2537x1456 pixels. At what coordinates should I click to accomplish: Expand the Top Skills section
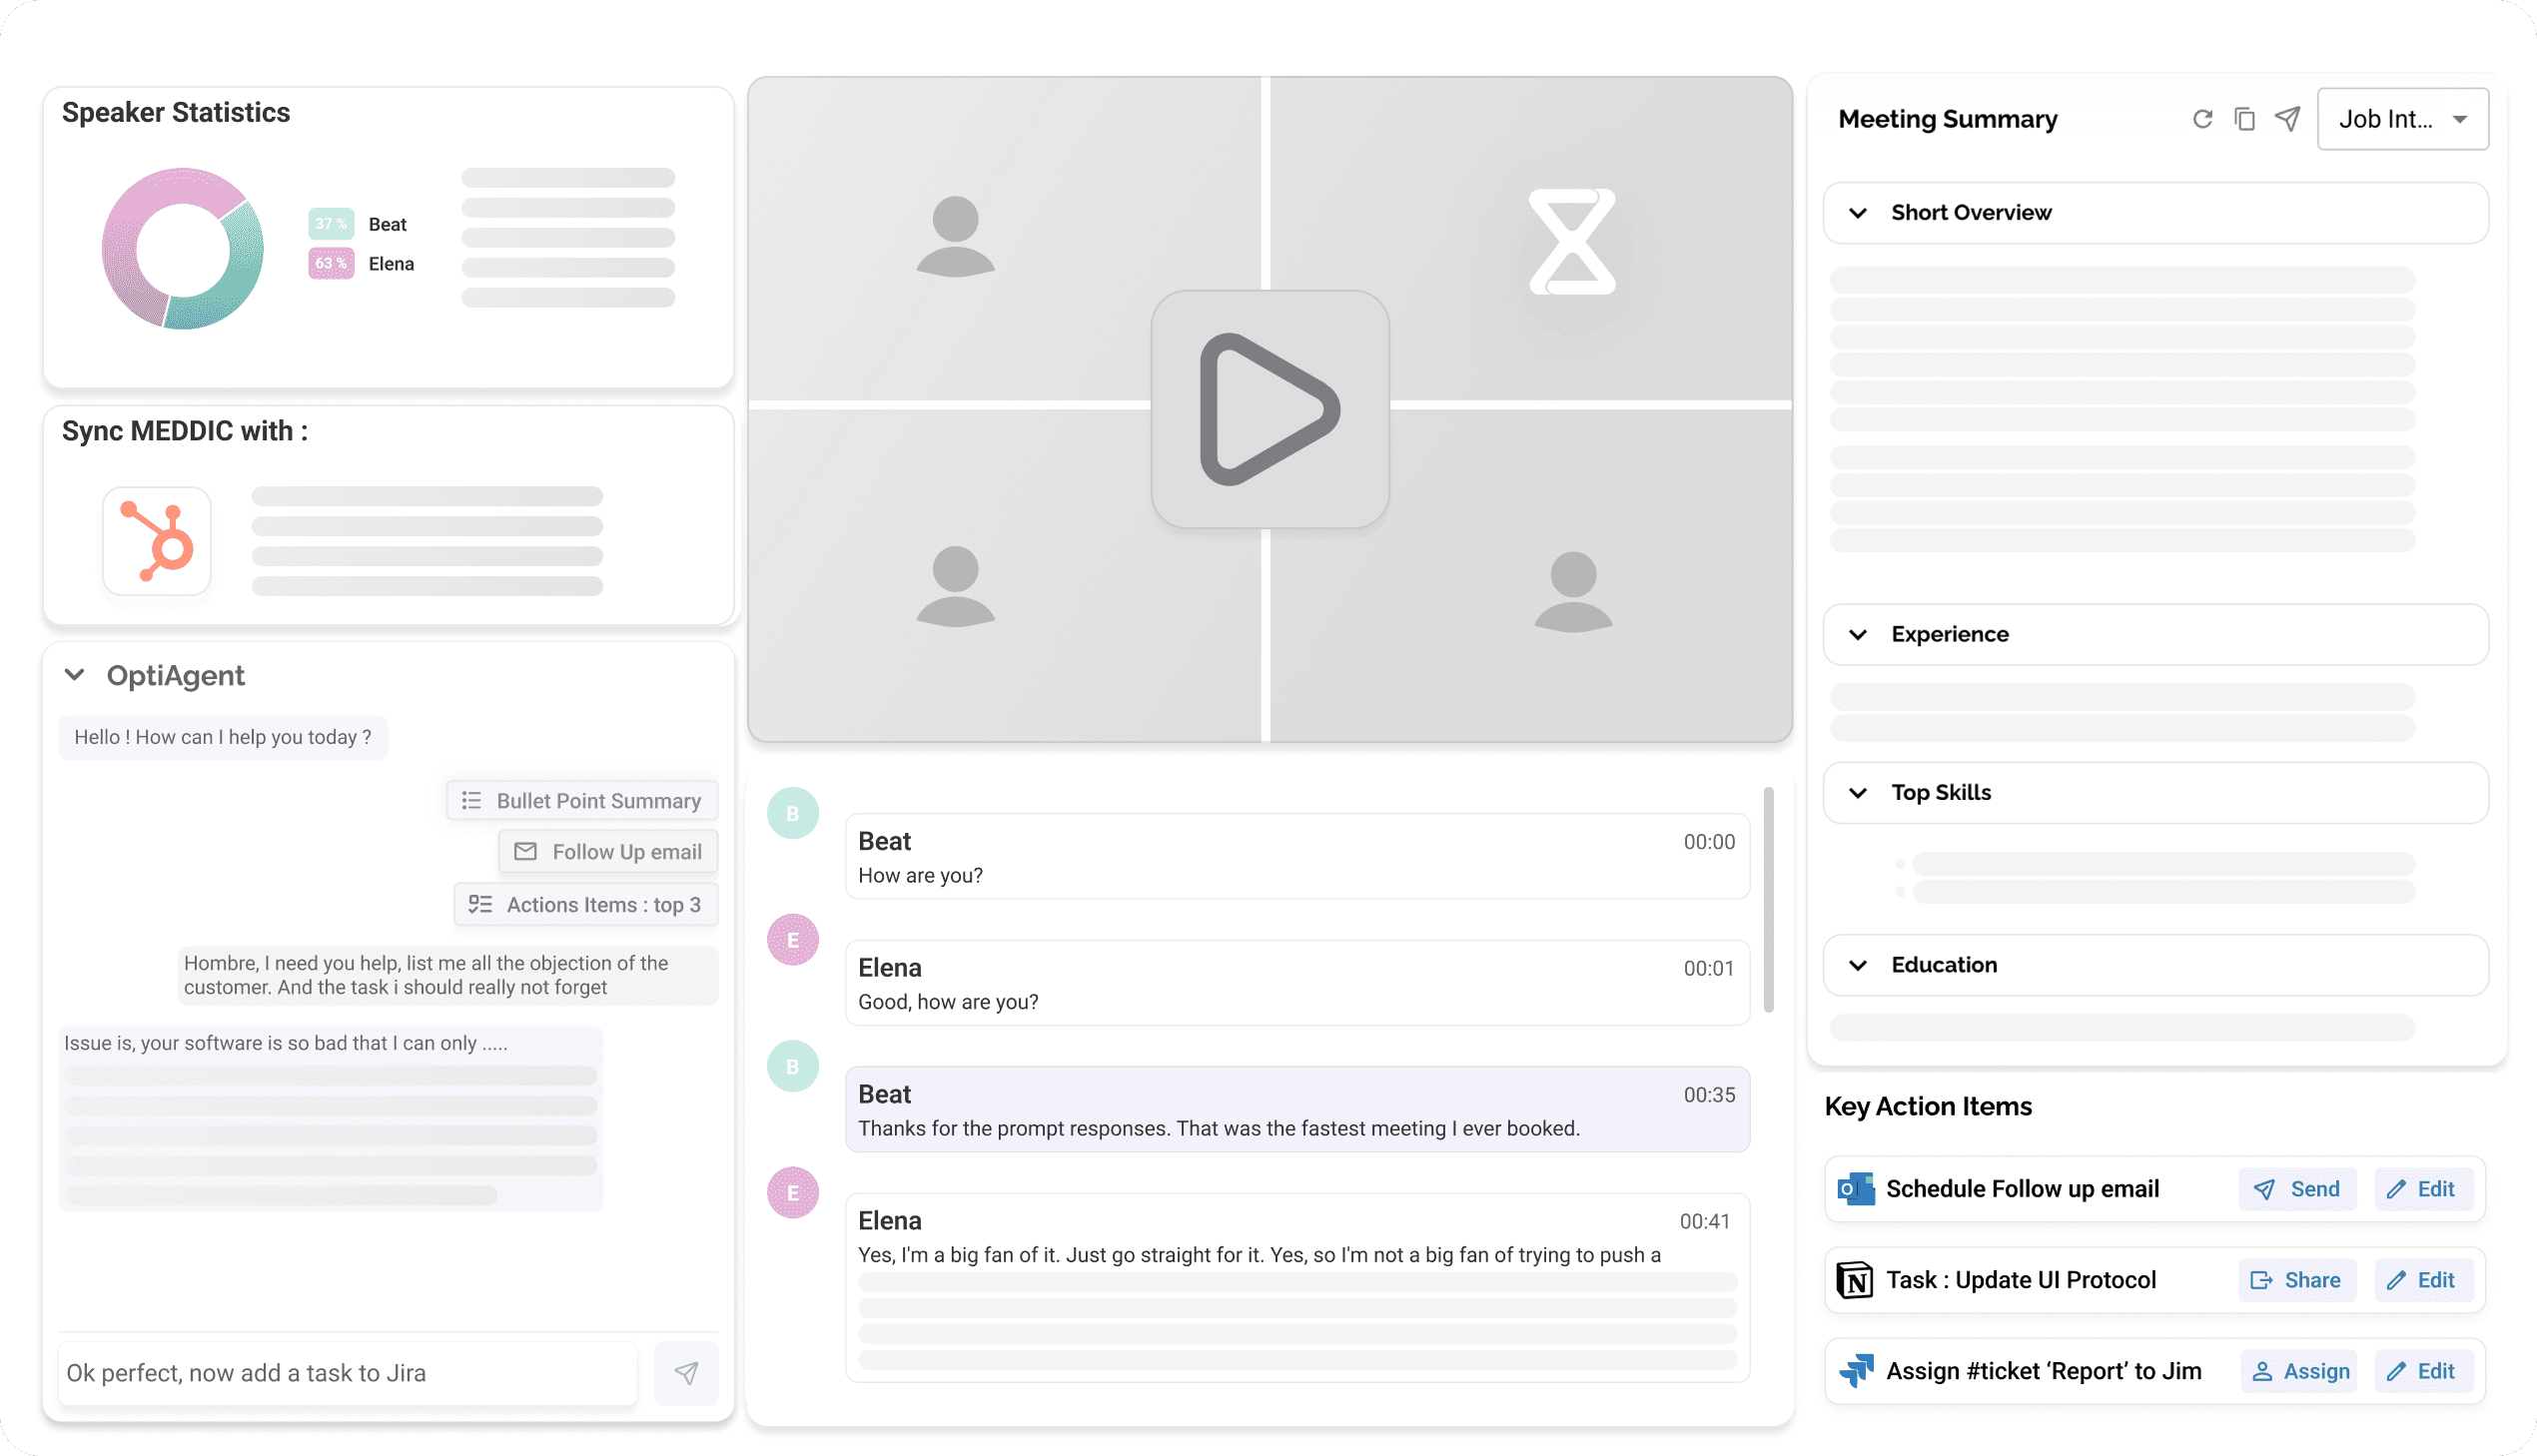1858,793
